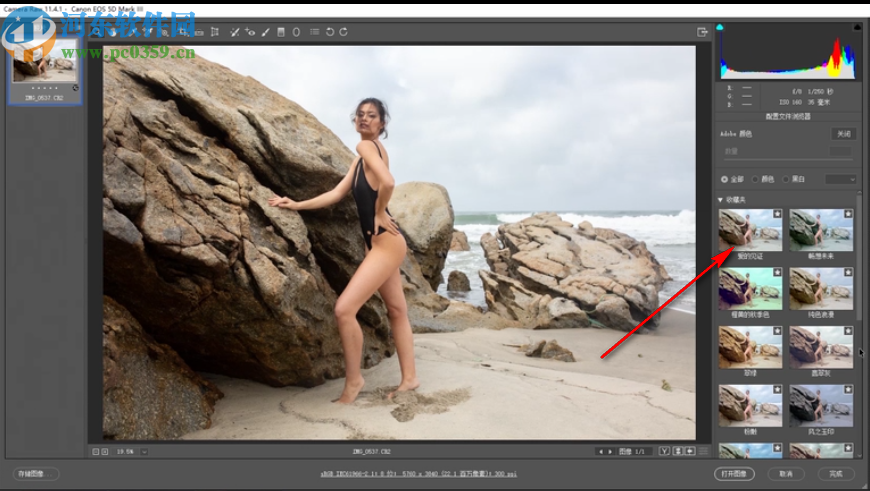The width and height of the screenshot is (870, 491).
Task: Collapse the 收藏夹 profile group
Action: click(x=721, y=200)
